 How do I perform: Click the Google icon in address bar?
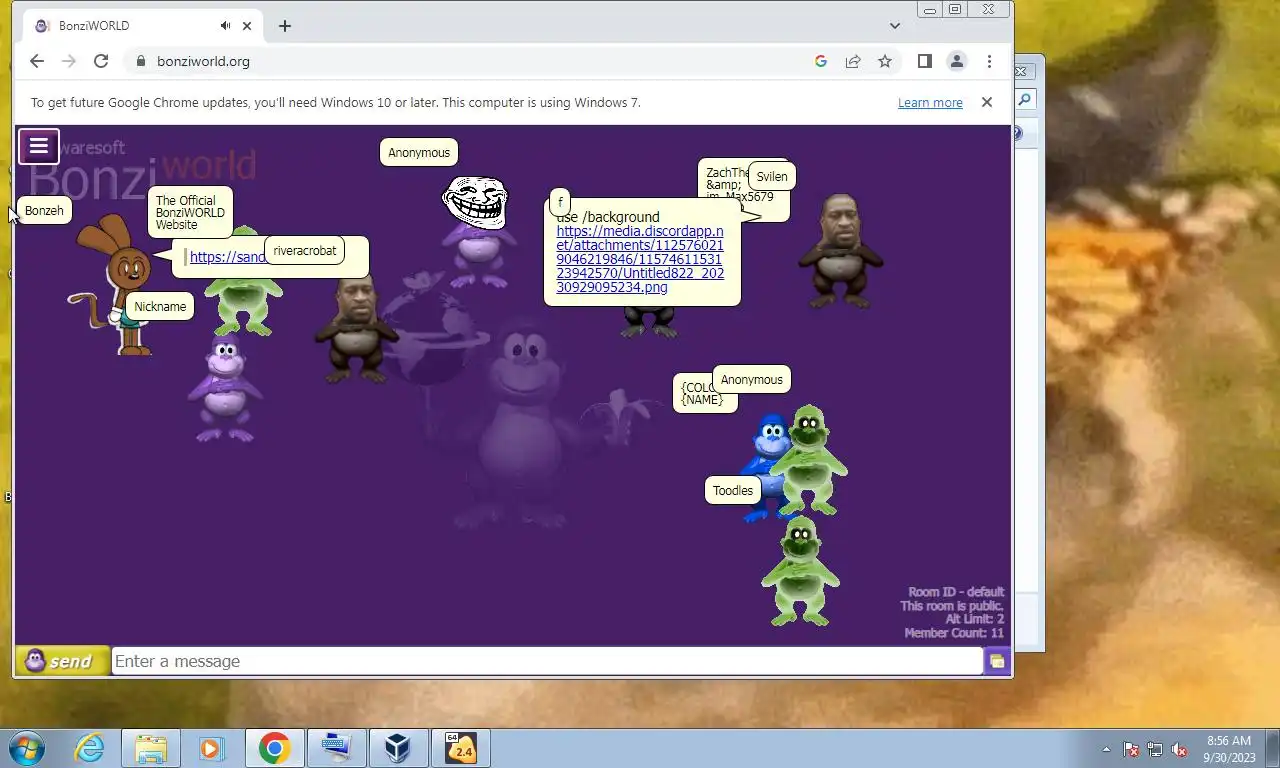coord(821,61)
